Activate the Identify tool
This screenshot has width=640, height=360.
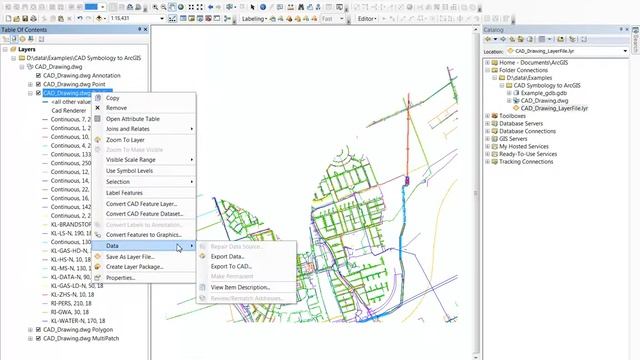click(263, 7)
